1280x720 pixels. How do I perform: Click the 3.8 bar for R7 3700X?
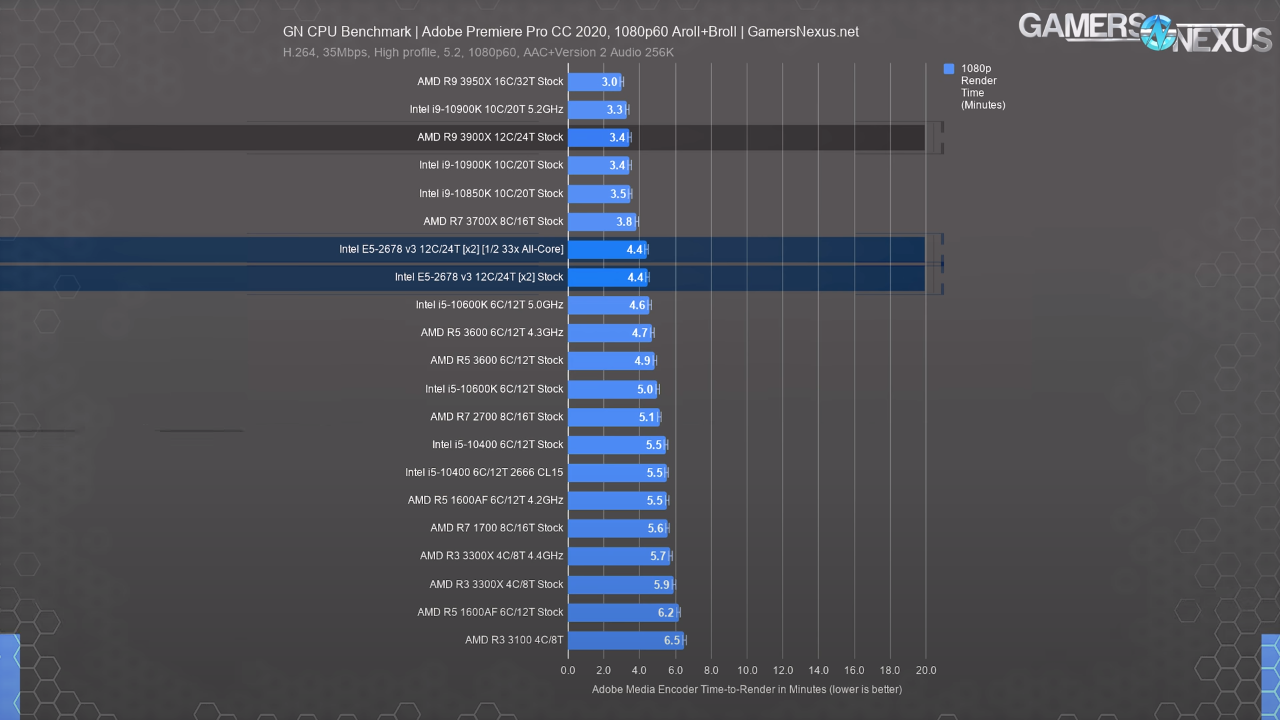pyautogui.click(x=602, y=221)
